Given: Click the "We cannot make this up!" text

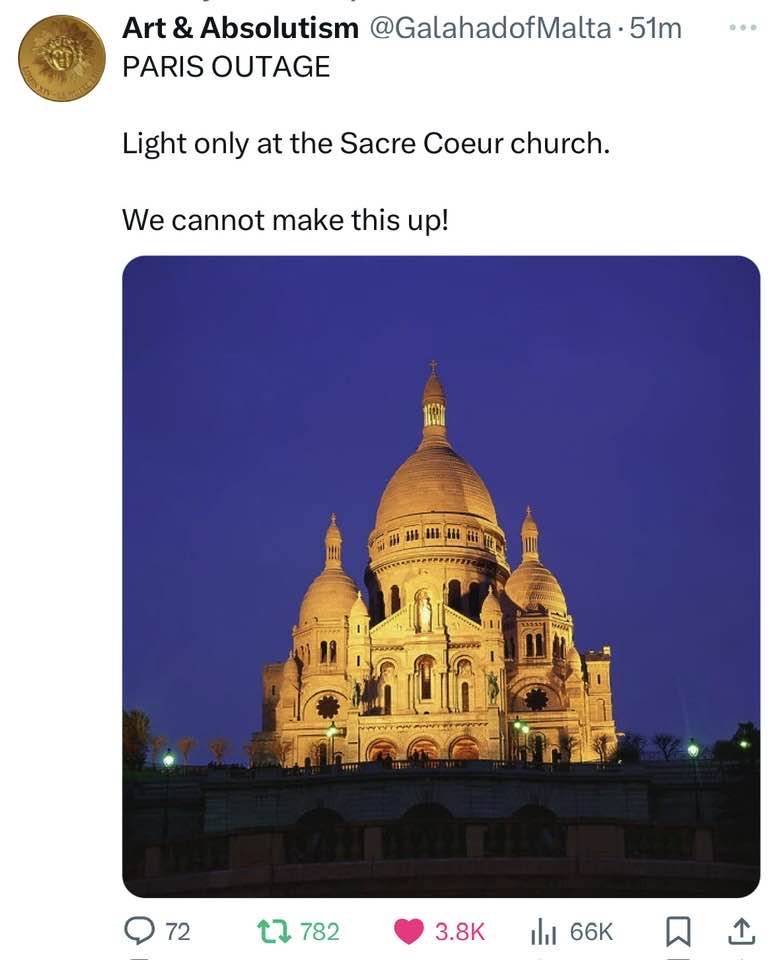Looking at the screenshot, I should (x=285, y=219).
